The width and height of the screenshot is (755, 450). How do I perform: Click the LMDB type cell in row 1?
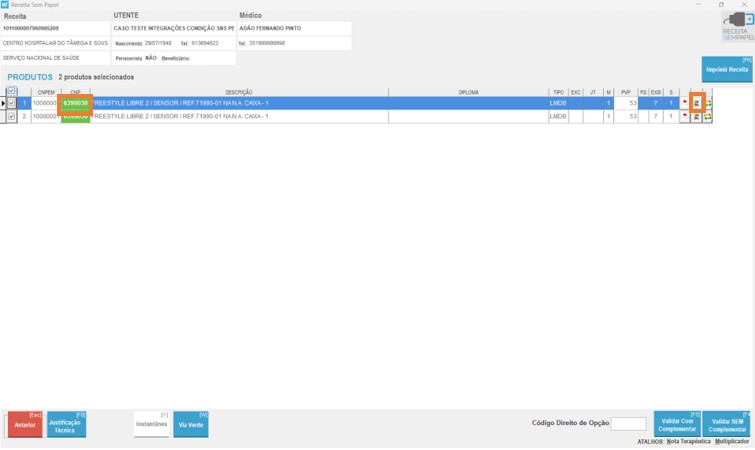point(559,103)
